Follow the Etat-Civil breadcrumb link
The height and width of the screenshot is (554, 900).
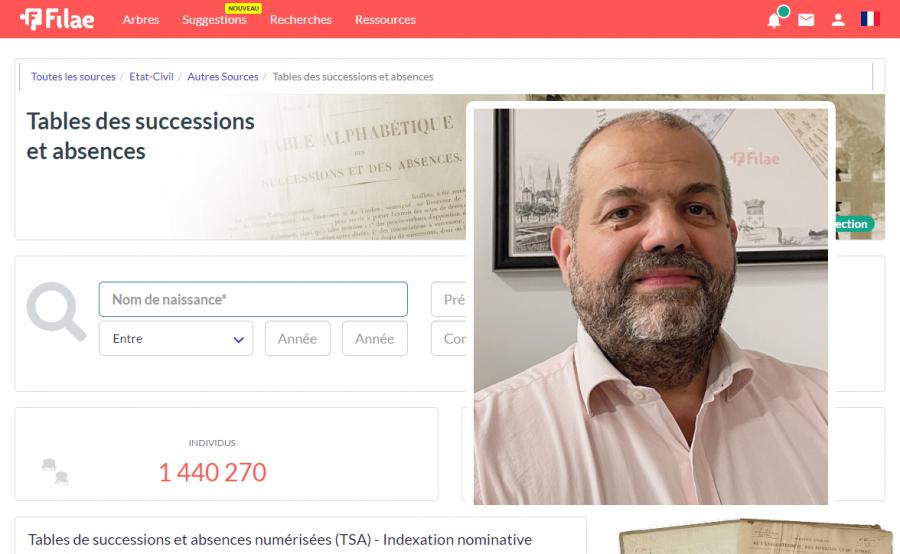coord(151,76)
